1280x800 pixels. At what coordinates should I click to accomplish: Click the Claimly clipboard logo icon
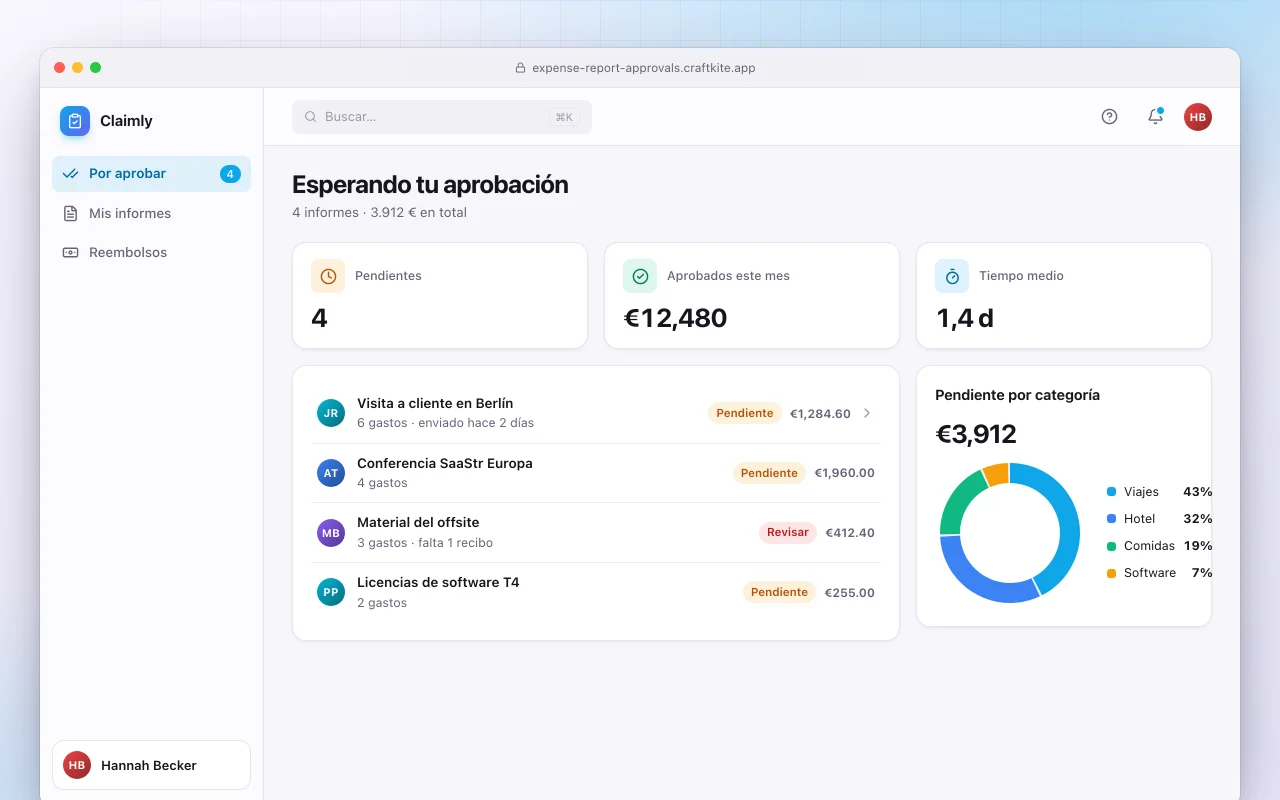[75, 121]
